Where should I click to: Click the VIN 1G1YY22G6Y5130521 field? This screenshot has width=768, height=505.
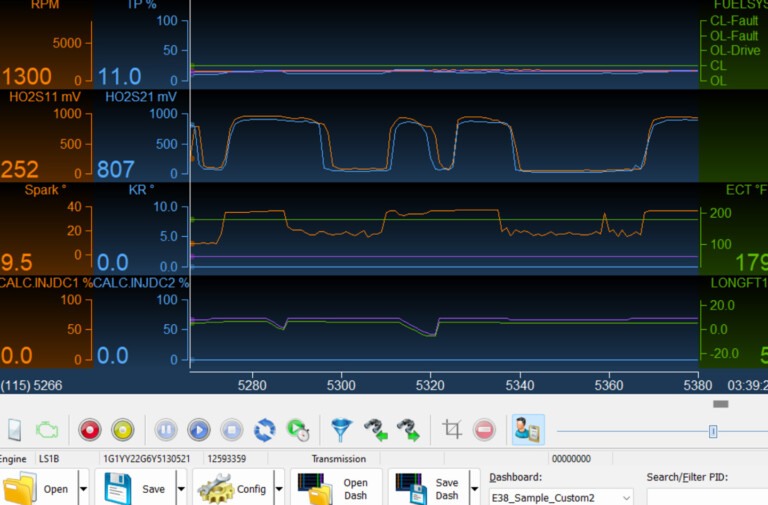(x=146, y=459)
